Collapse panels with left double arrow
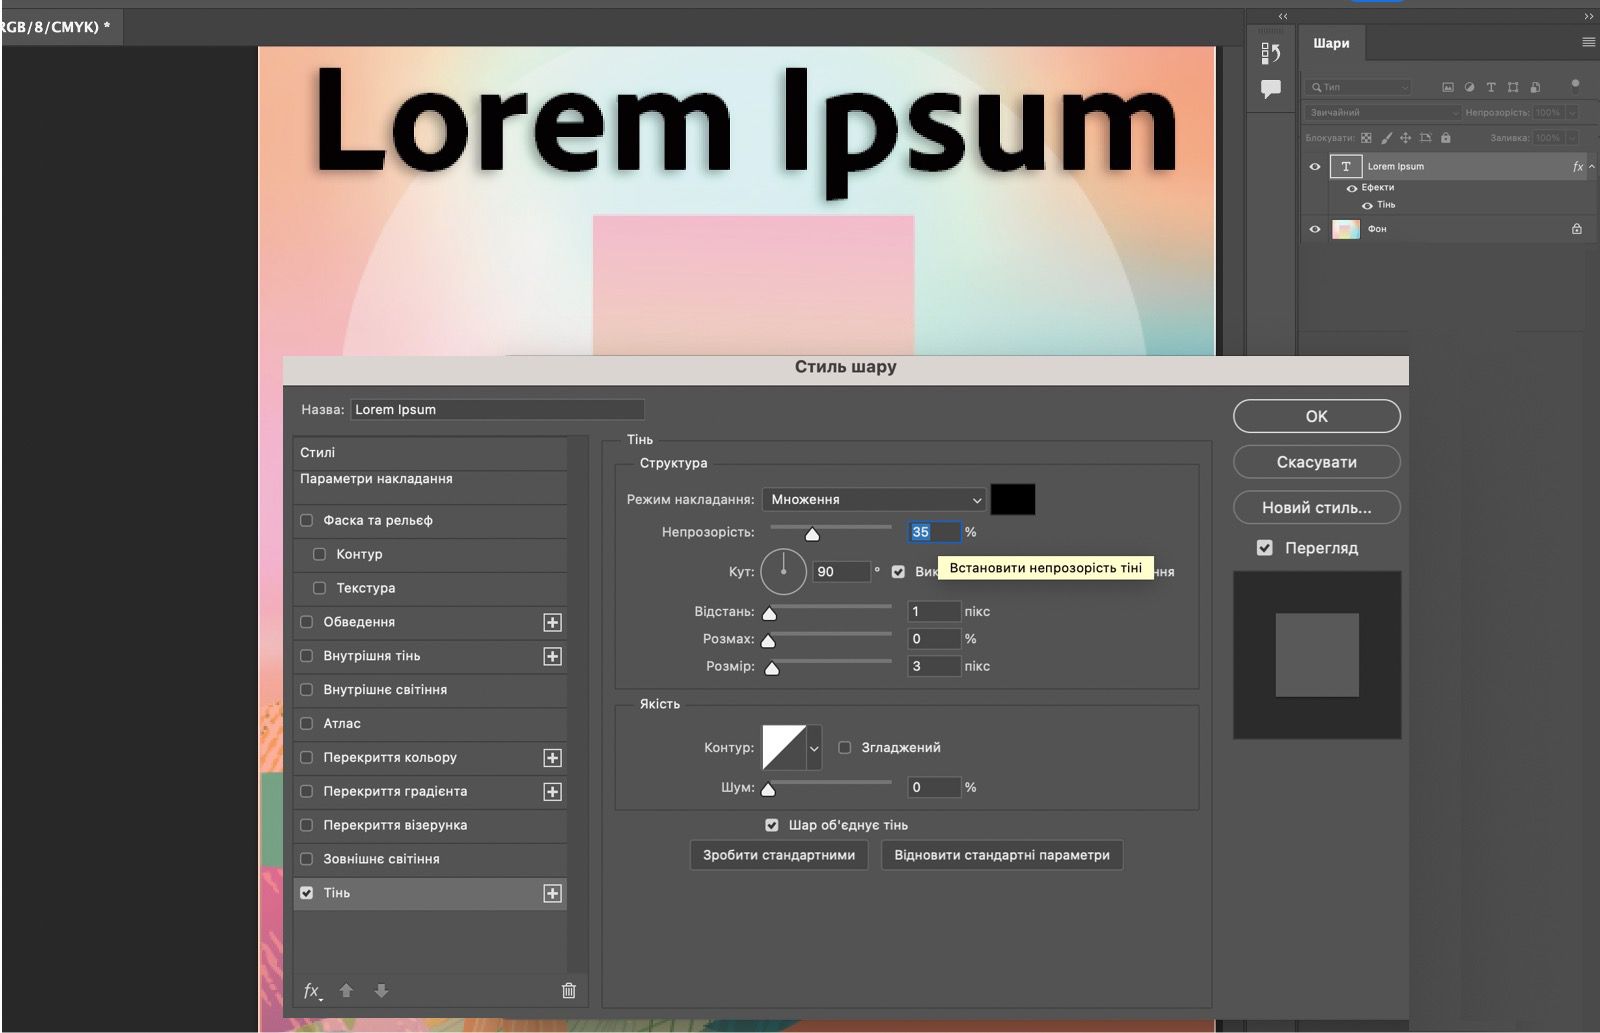 pyautogui.click(x=1283, y=16)
